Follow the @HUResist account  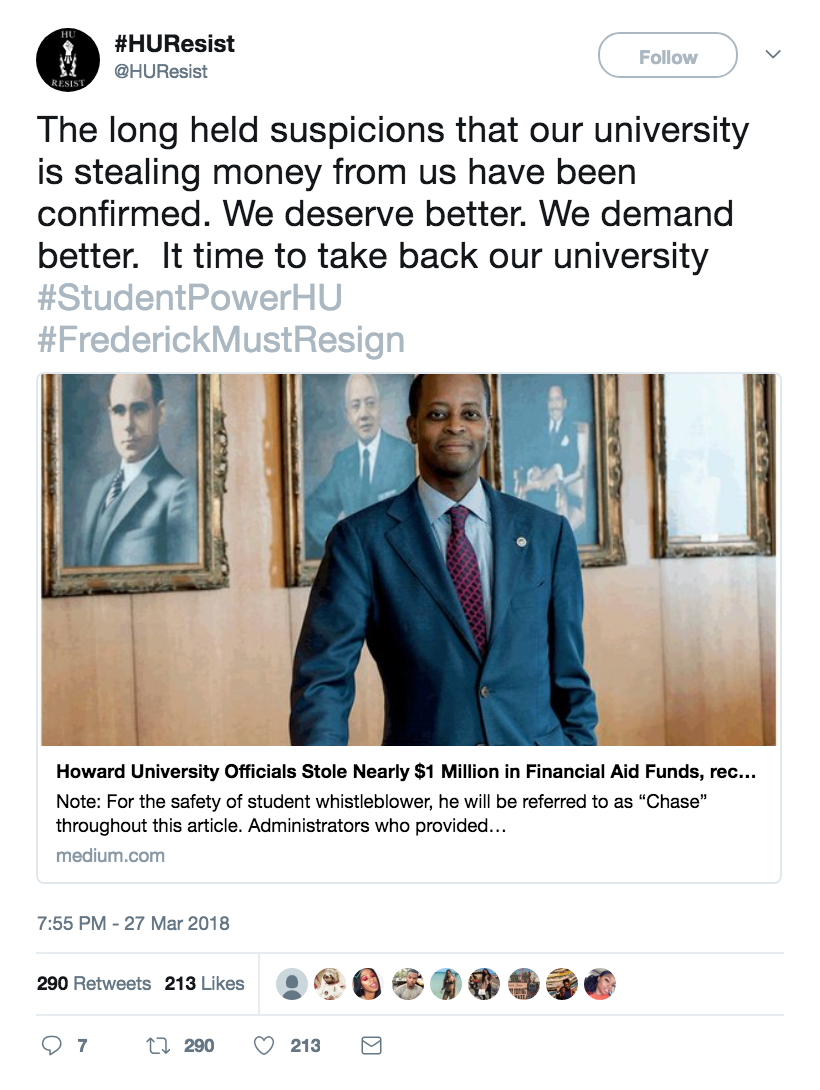pos(667,57)
